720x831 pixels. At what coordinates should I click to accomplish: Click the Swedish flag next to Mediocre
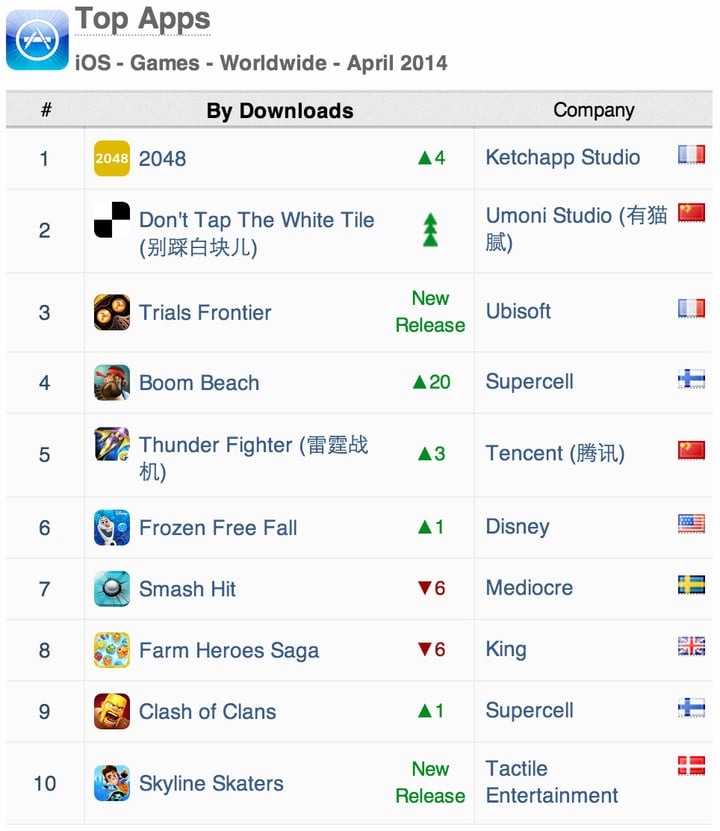click(x=691, y=585)
